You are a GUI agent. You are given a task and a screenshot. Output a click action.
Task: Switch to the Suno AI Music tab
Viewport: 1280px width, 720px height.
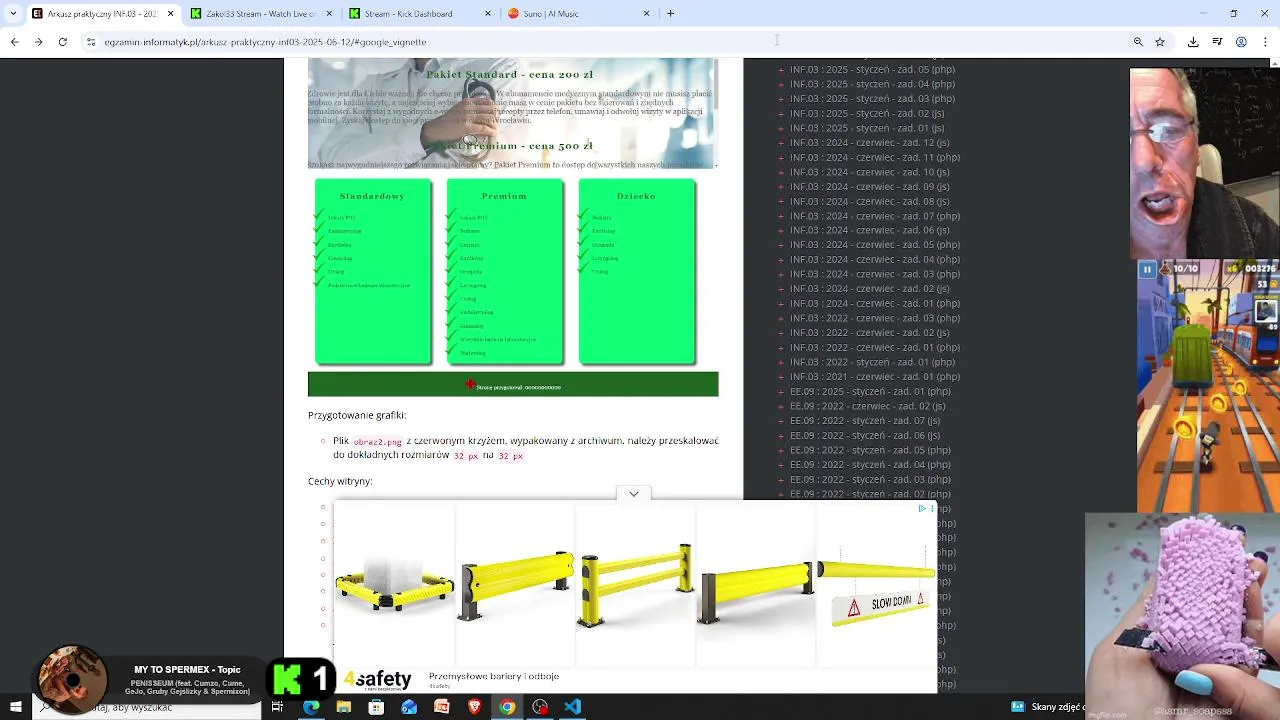pyautogui.click(x=577, y=13)
